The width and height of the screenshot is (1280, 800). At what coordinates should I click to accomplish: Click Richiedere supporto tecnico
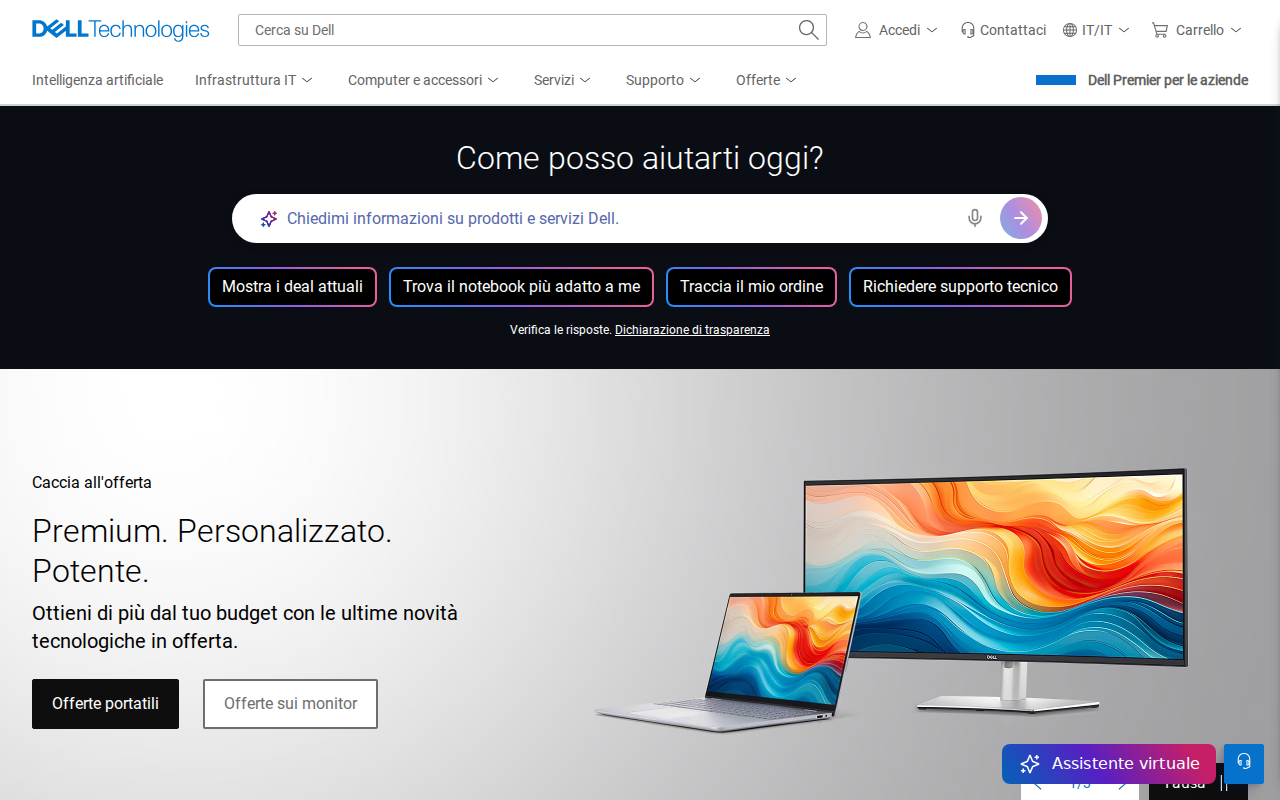960,287
